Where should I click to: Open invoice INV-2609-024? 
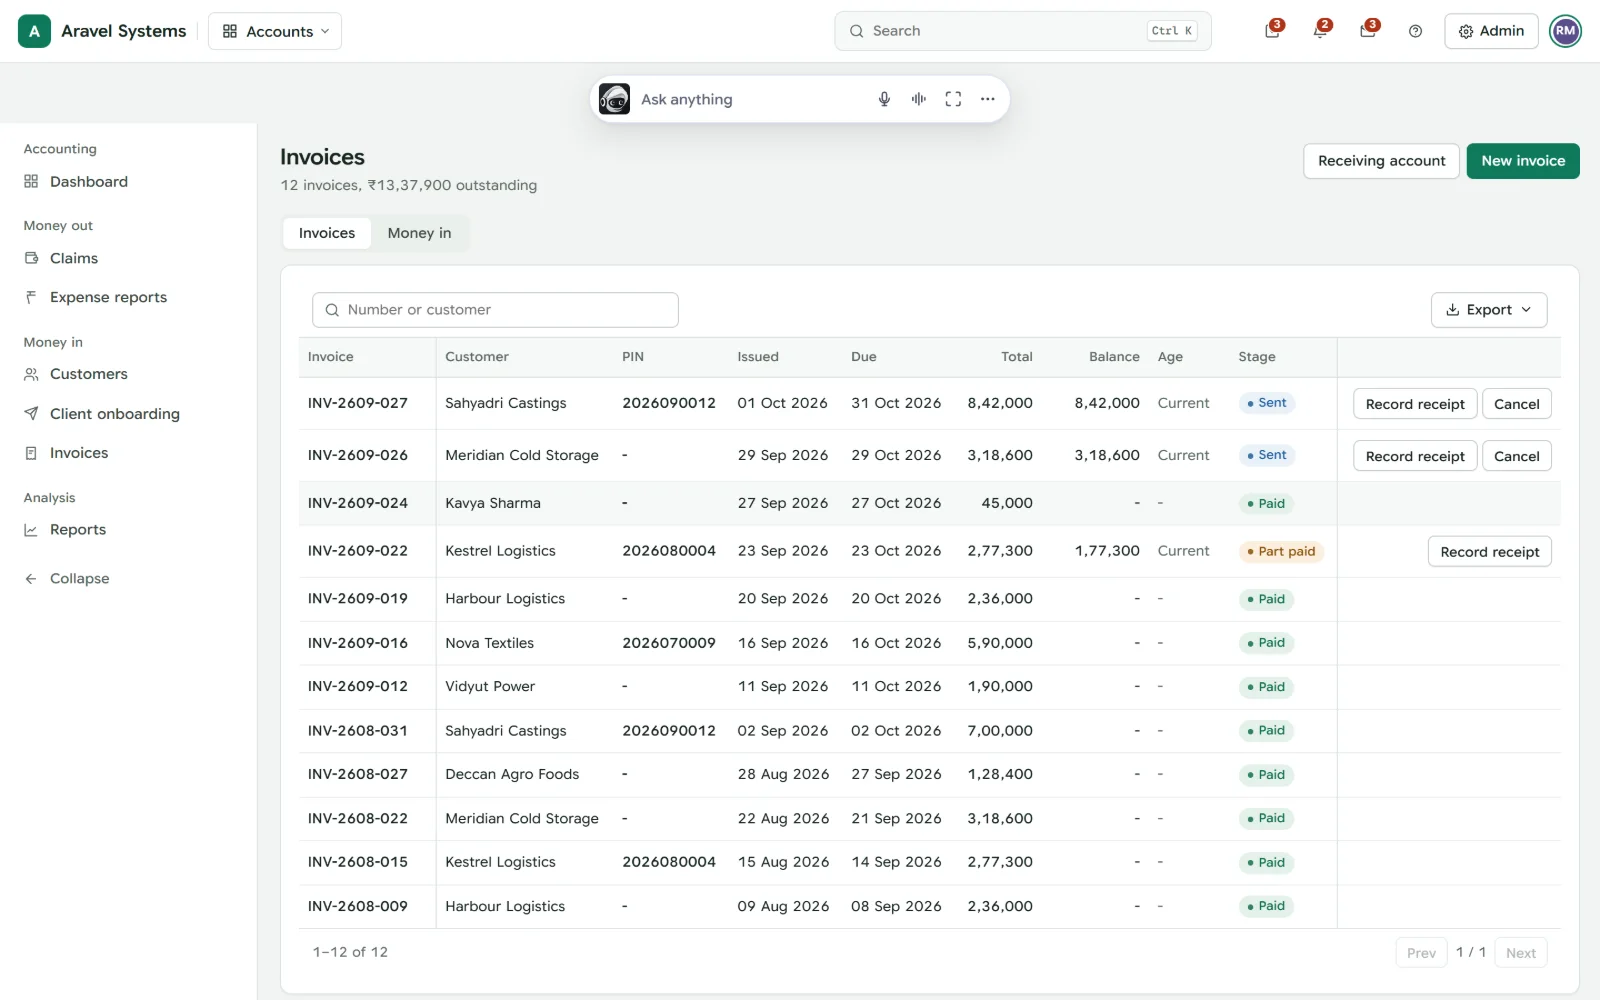pos(358,503)
